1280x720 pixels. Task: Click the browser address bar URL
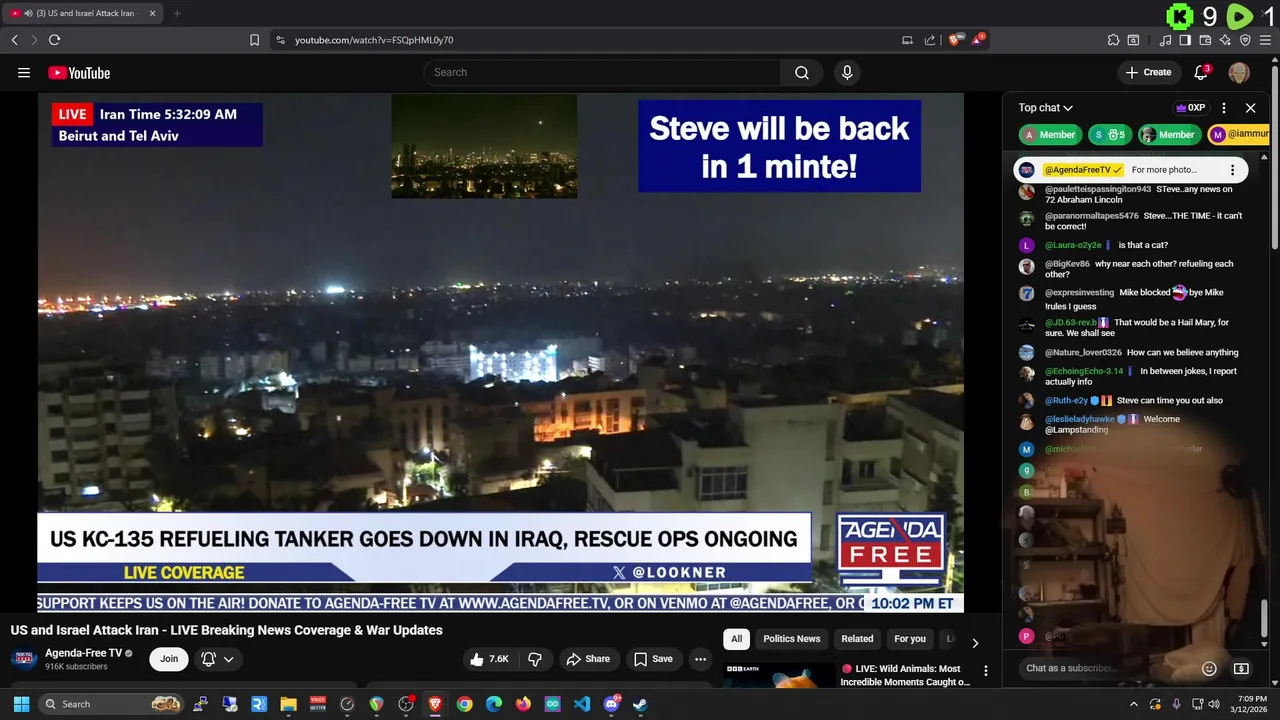[374, 40]
